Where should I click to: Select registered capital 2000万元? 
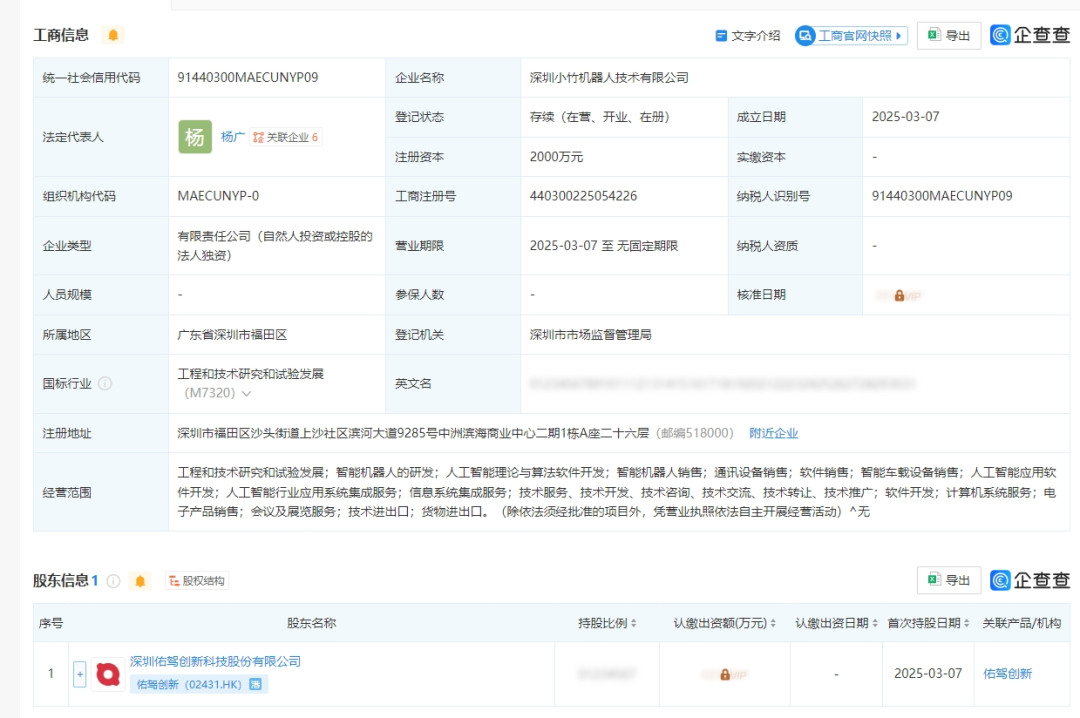[x=556, y=157]
